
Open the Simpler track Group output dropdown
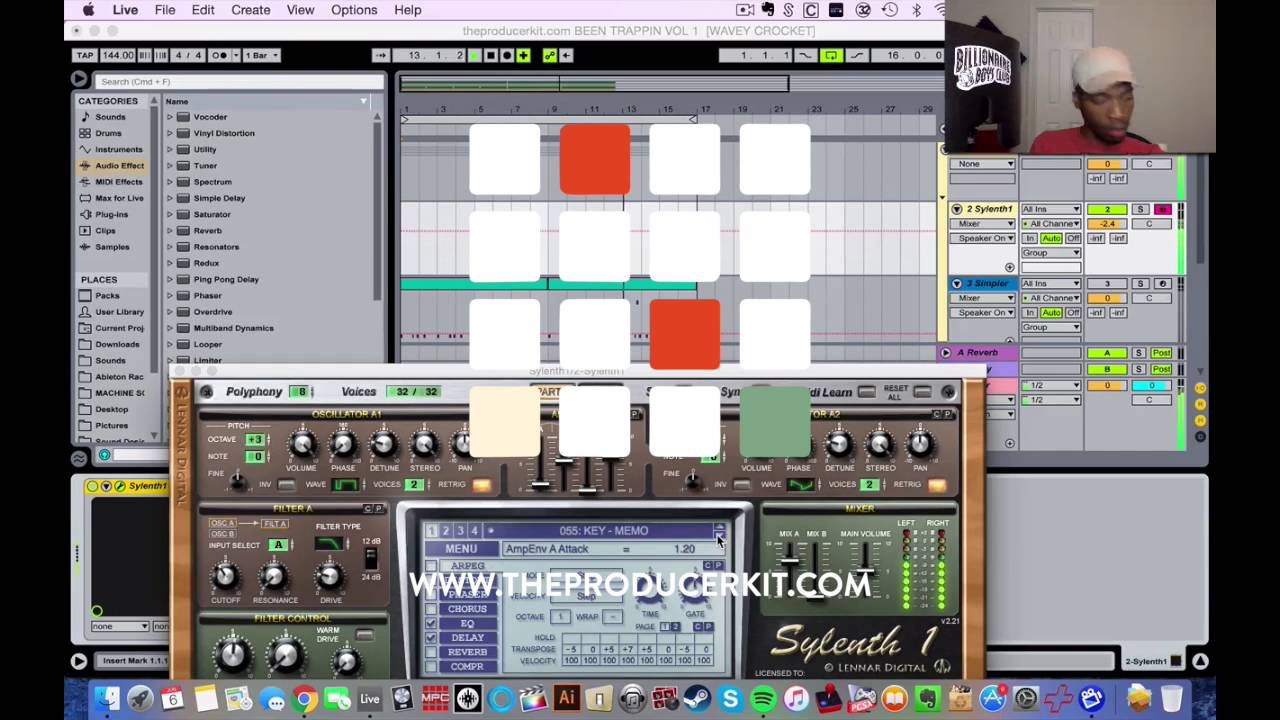coord(1051,327)
